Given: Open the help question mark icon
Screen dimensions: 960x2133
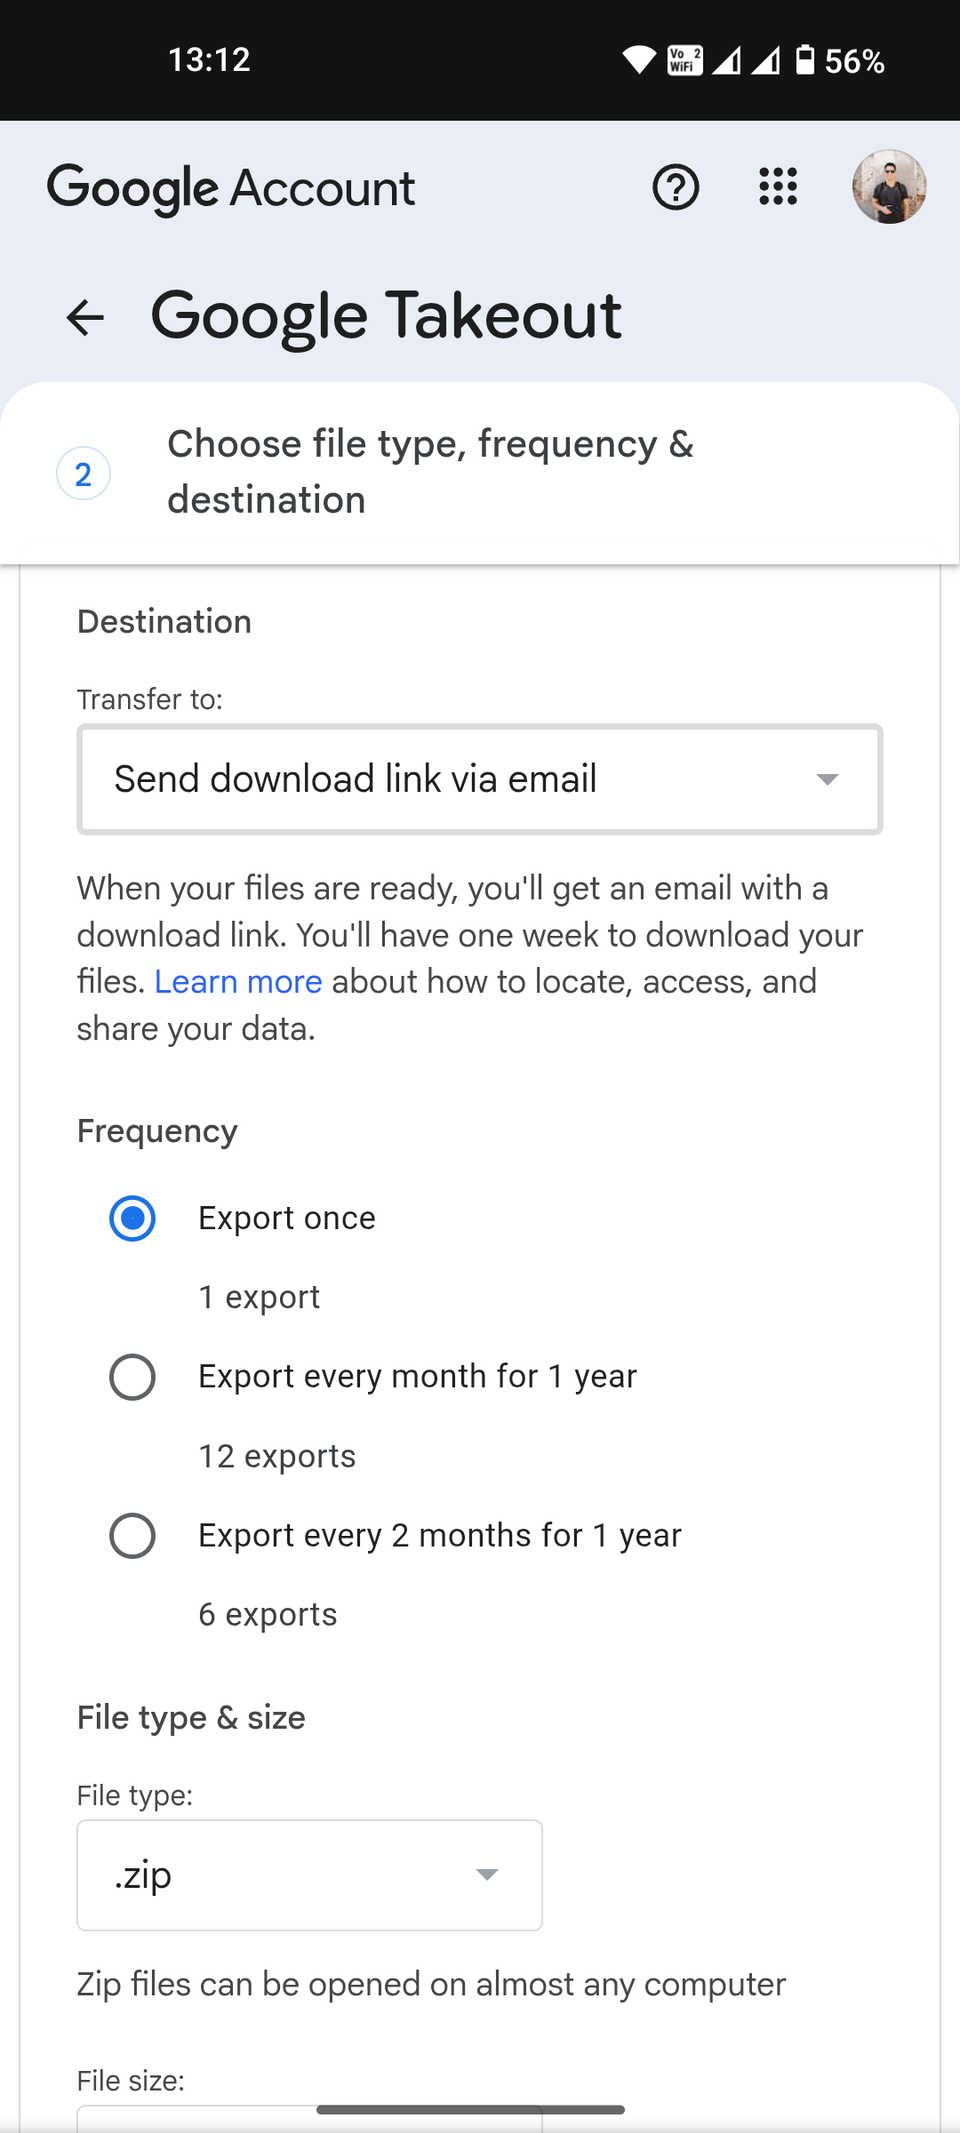Looking at the screenshot, I should [676, 187].
